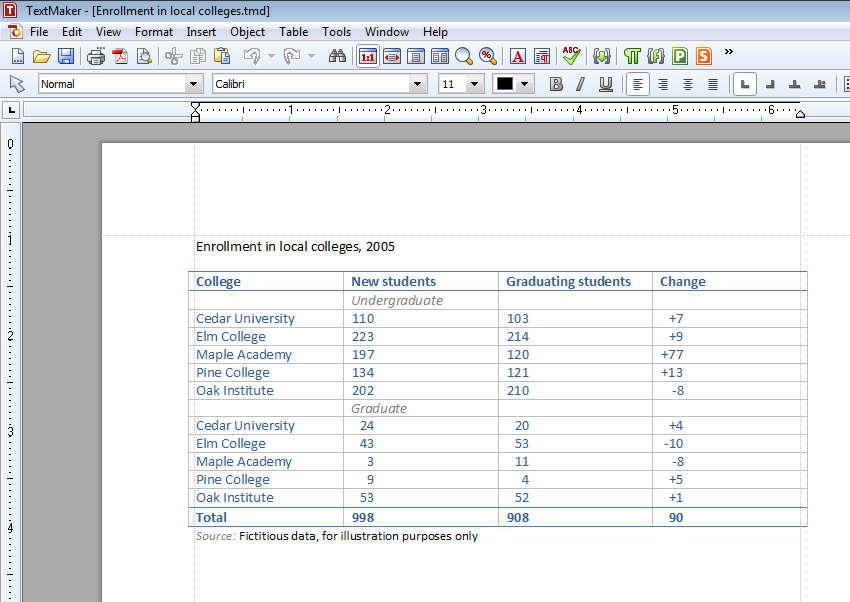Toggle Underline formatting

[x=605, y=84]
